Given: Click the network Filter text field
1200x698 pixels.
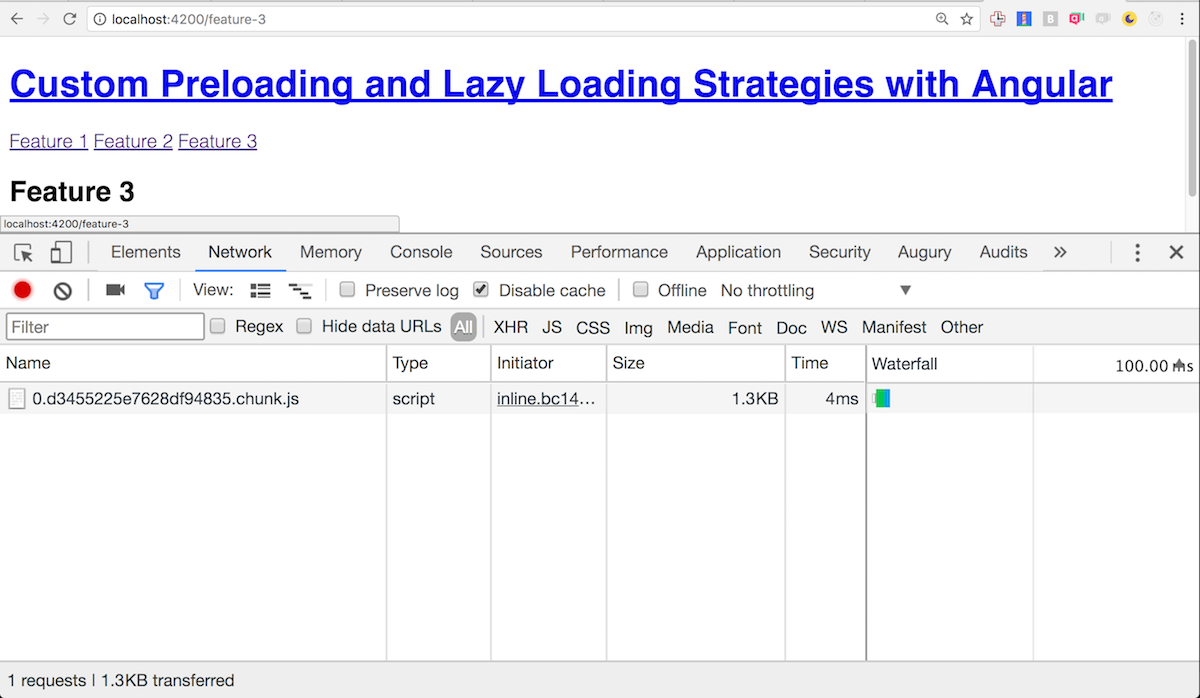Looking at the screenshot, I should point(105,326).
